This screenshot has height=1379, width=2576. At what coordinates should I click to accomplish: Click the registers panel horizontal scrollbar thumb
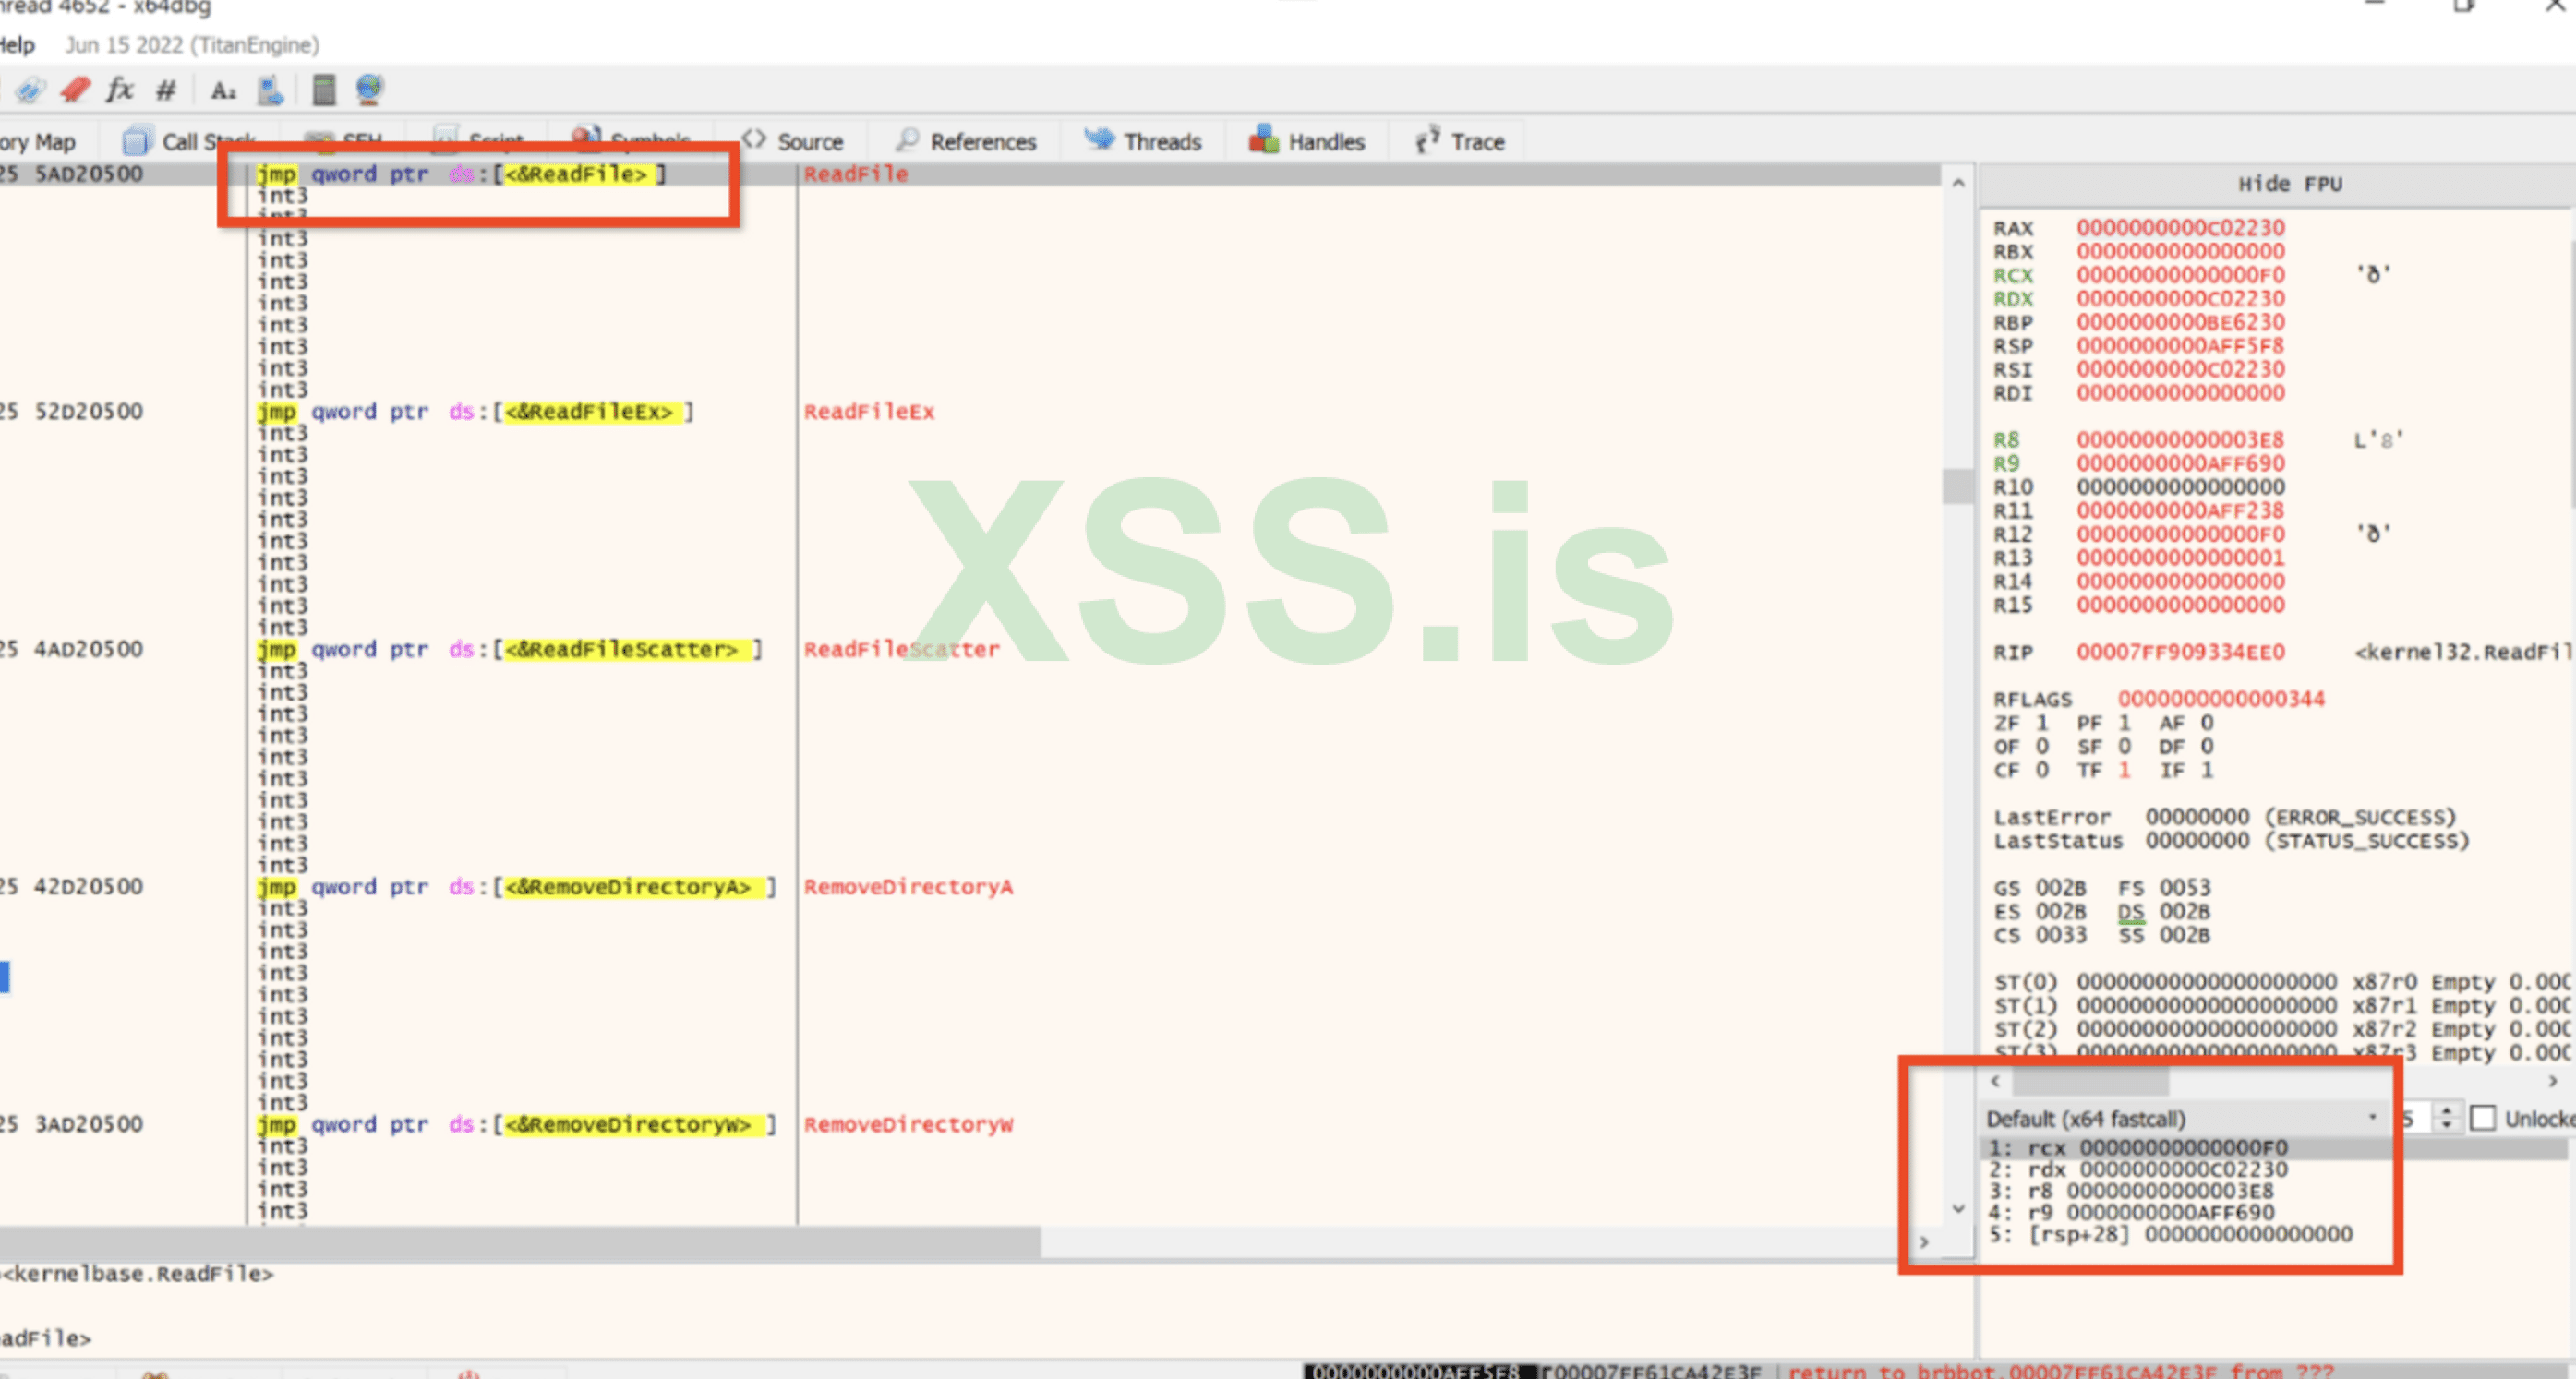tap(2089, 1081)
